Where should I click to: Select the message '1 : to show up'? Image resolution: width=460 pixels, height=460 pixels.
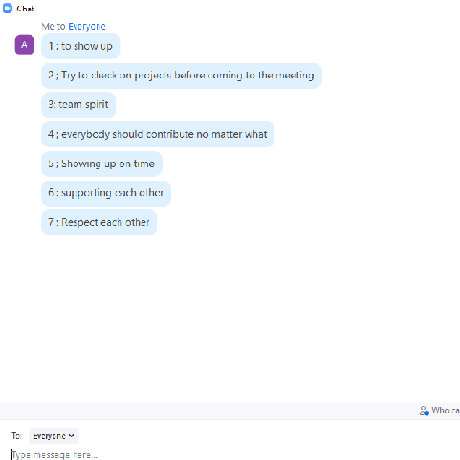(x=81, y=46)
